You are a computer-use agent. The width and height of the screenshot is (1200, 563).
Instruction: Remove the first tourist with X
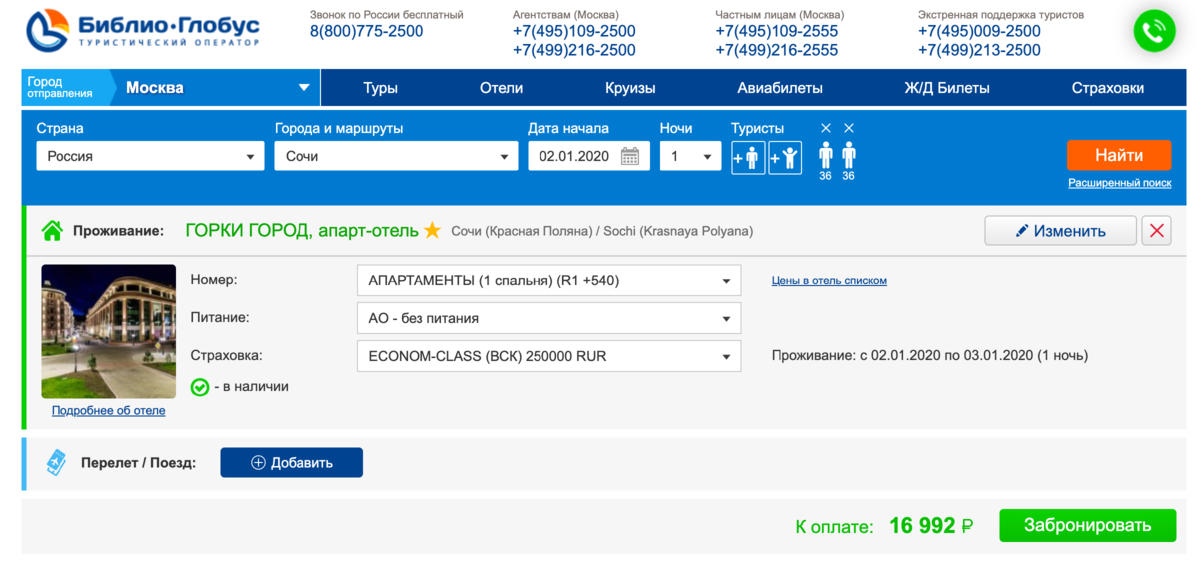click(x=826, y=128)
